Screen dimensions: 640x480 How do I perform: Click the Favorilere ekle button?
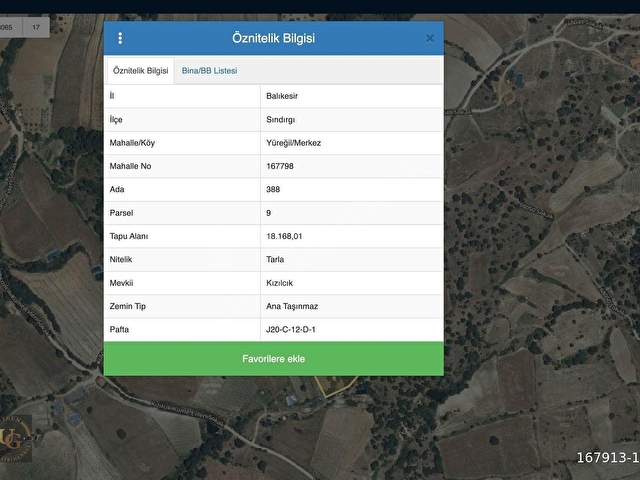[273, 359]
